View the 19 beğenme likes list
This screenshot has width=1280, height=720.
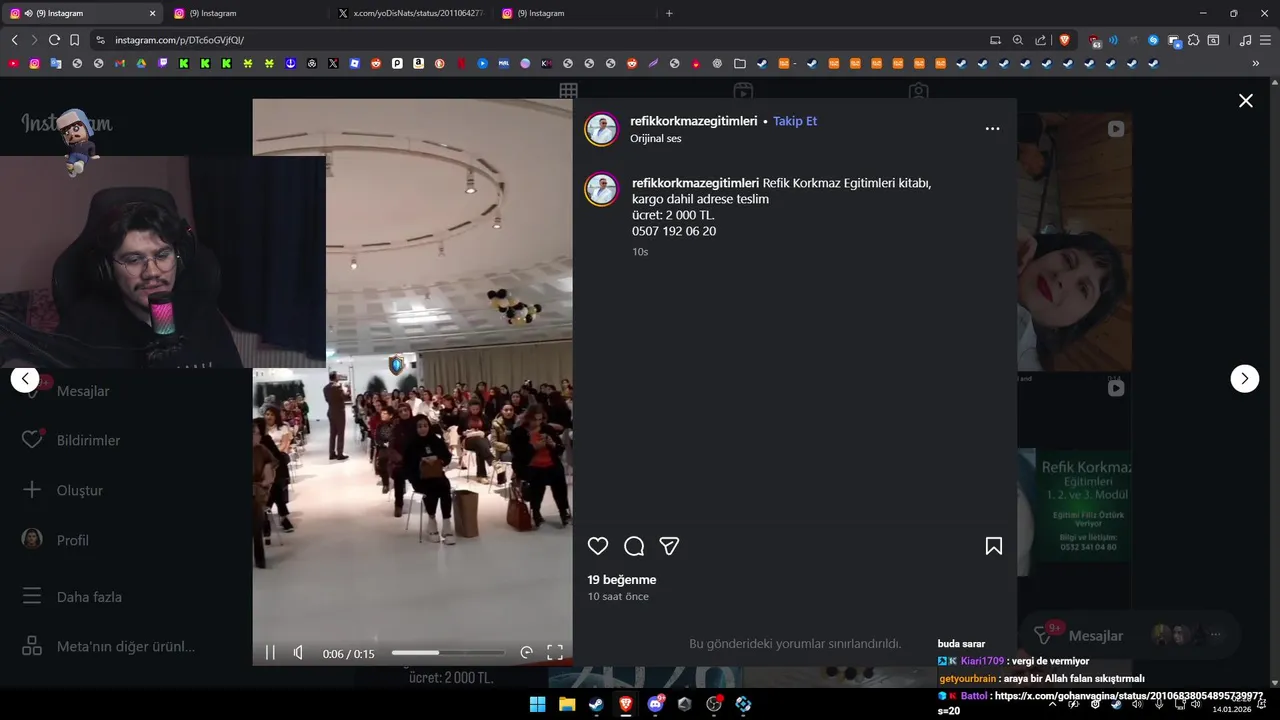pyautogui.click(x=622, y=580)
